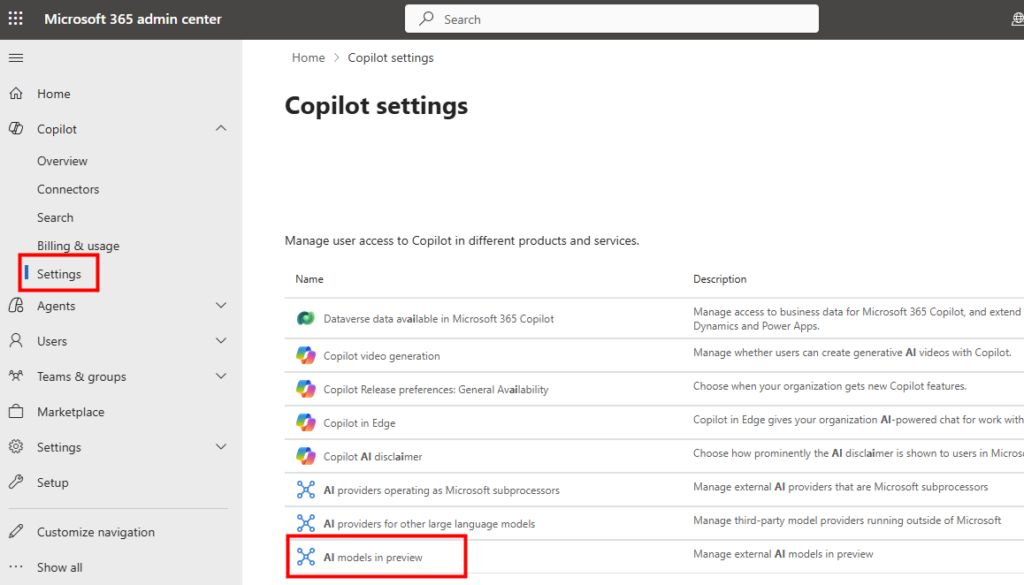The image size is (1024, 585).
Task: Click the Name column header
Action: coord(309,279)
